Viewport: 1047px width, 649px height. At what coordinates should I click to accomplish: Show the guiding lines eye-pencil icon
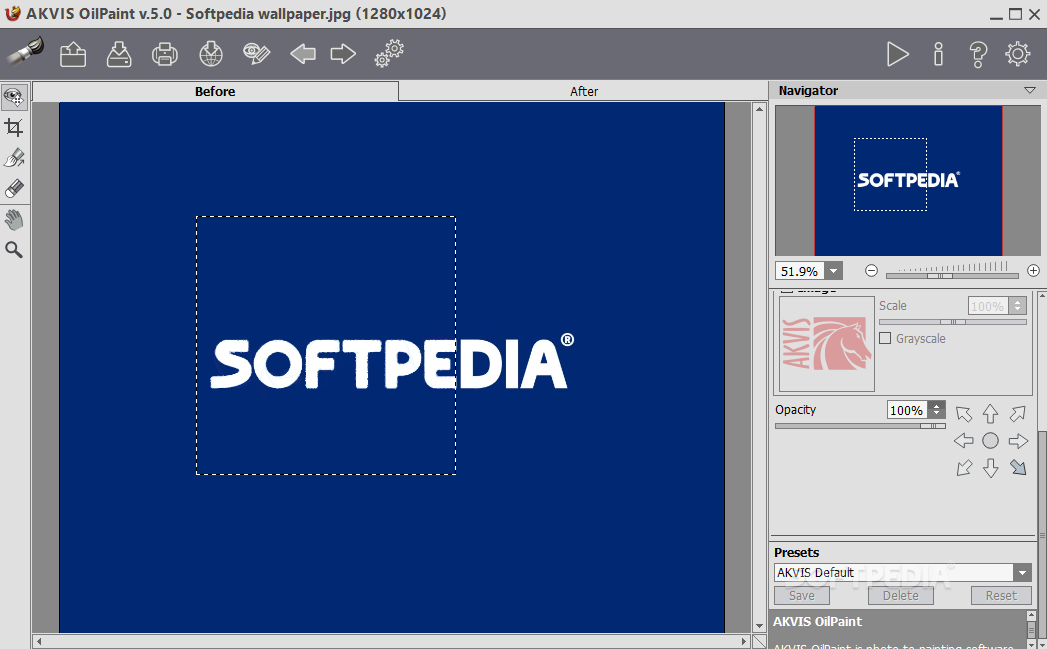(256, 54)
